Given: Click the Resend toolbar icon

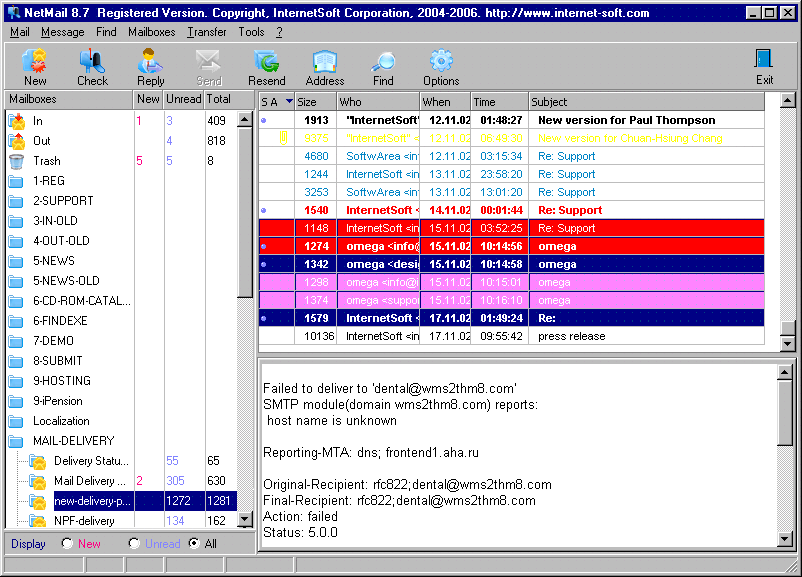Looking at the screenshot, I should [x=266, y=66].
